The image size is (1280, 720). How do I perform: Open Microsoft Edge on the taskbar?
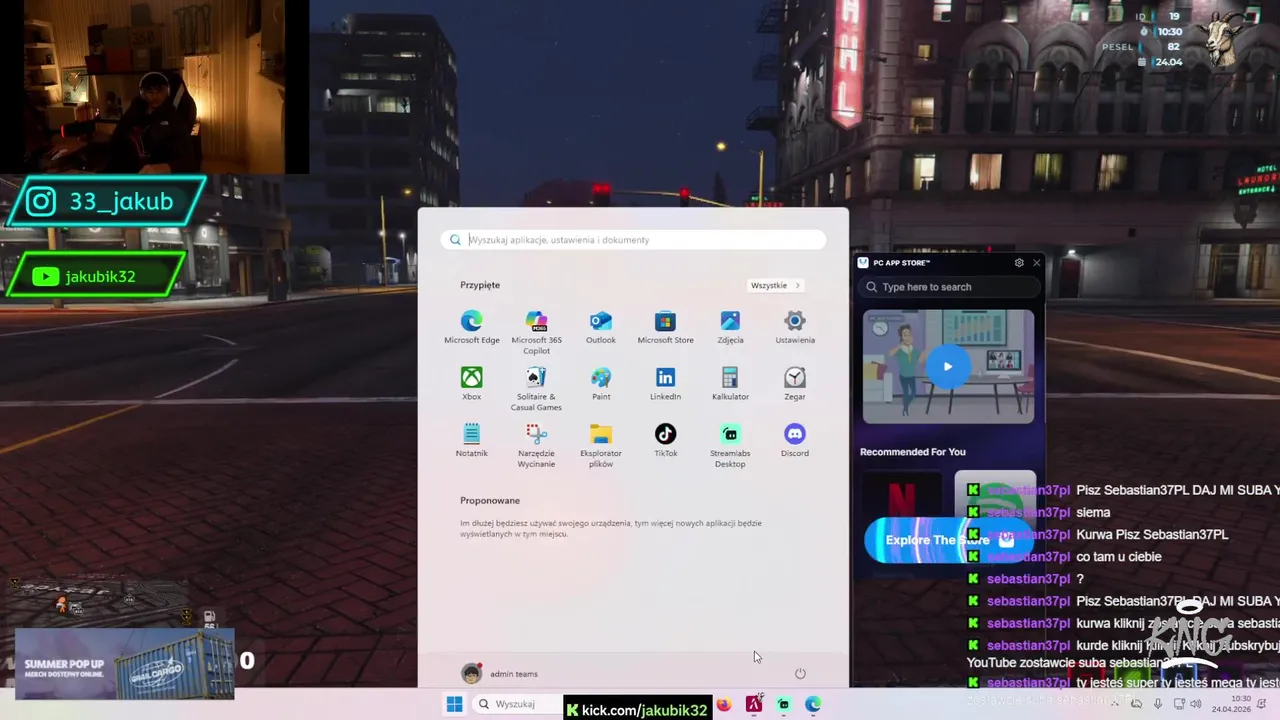[813, 704]
